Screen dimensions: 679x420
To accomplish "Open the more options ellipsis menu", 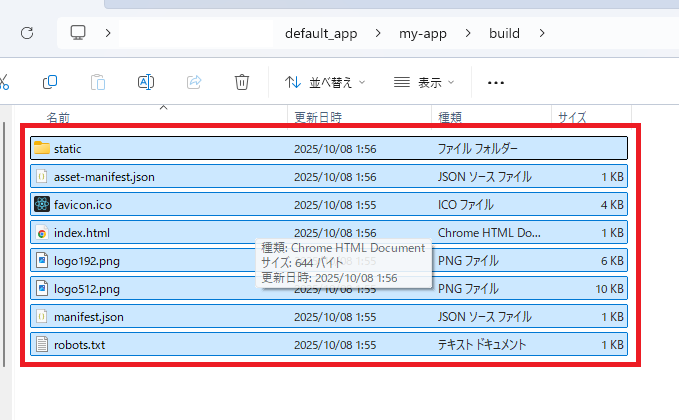I will click(496, 83).
